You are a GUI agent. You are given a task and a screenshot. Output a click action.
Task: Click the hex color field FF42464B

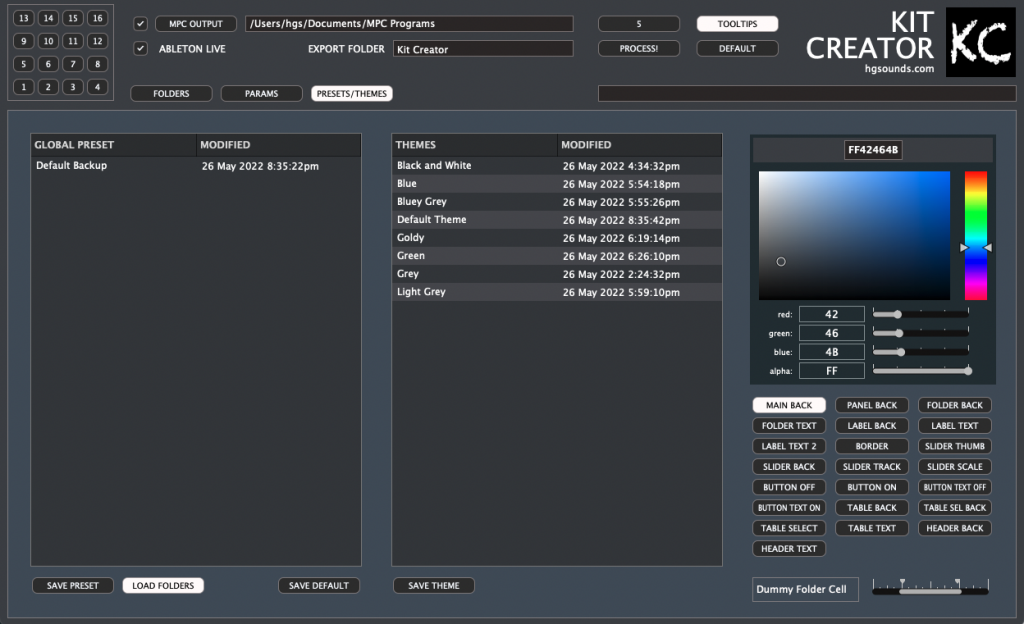point(873,149)
